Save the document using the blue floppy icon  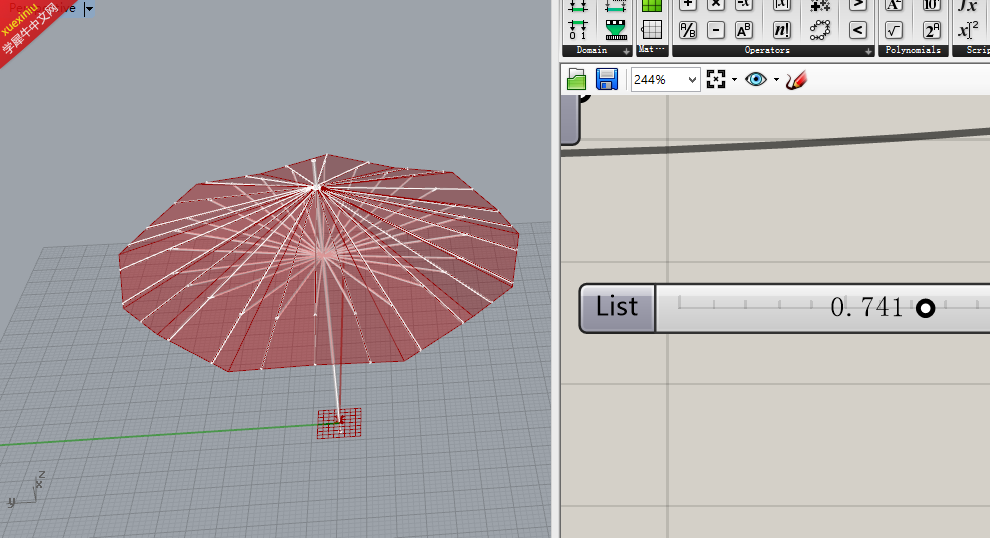tap(607, 80)
